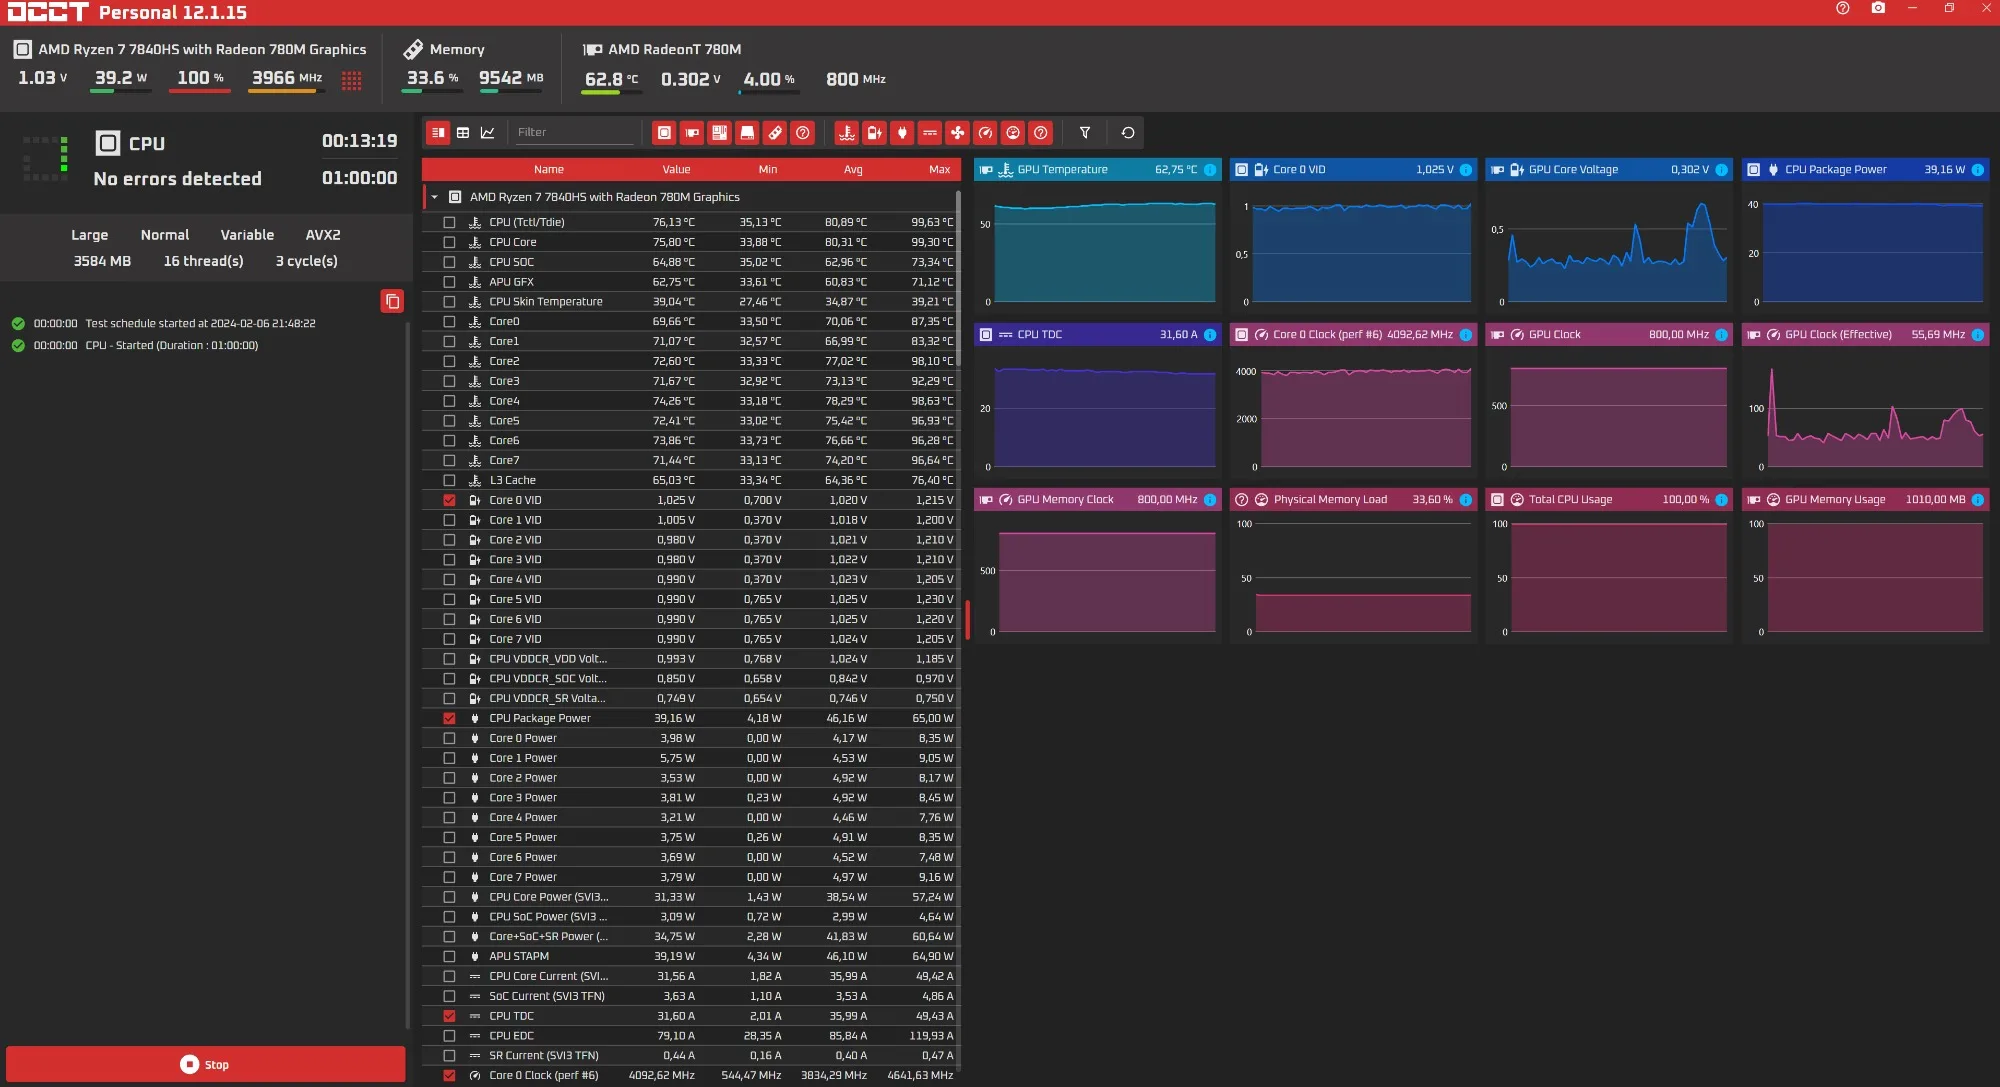Open info for CPU TDC graph
Image resolution: width=2000 pixels, height=1087 pixels.
coord(1210,335)
